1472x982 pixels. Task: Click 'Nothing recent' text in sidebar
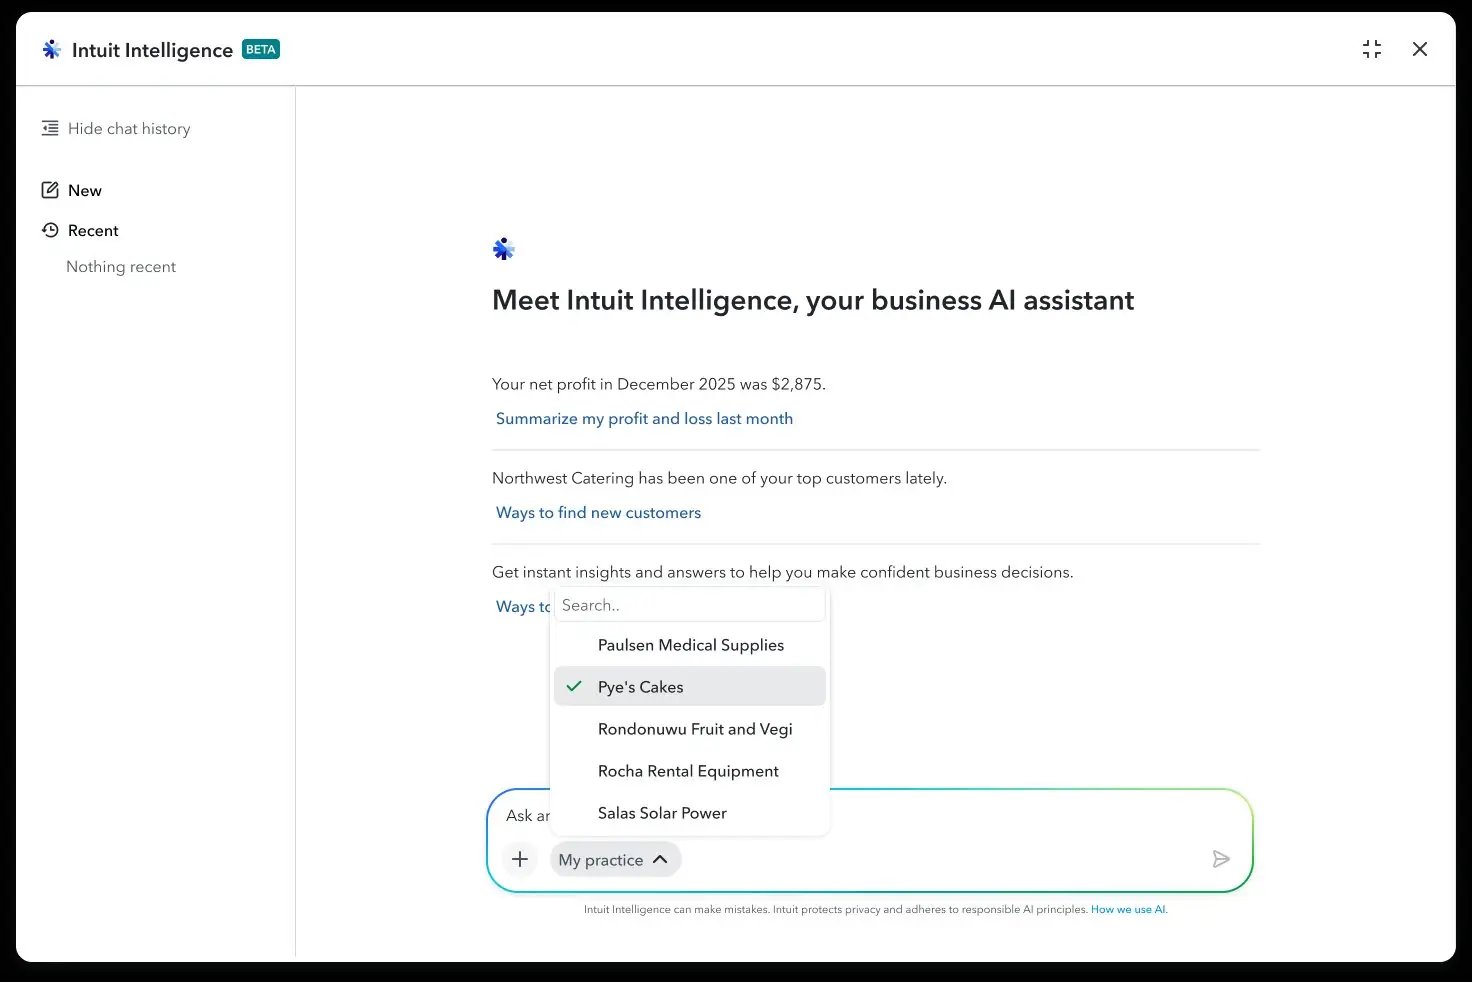point(121,266)
